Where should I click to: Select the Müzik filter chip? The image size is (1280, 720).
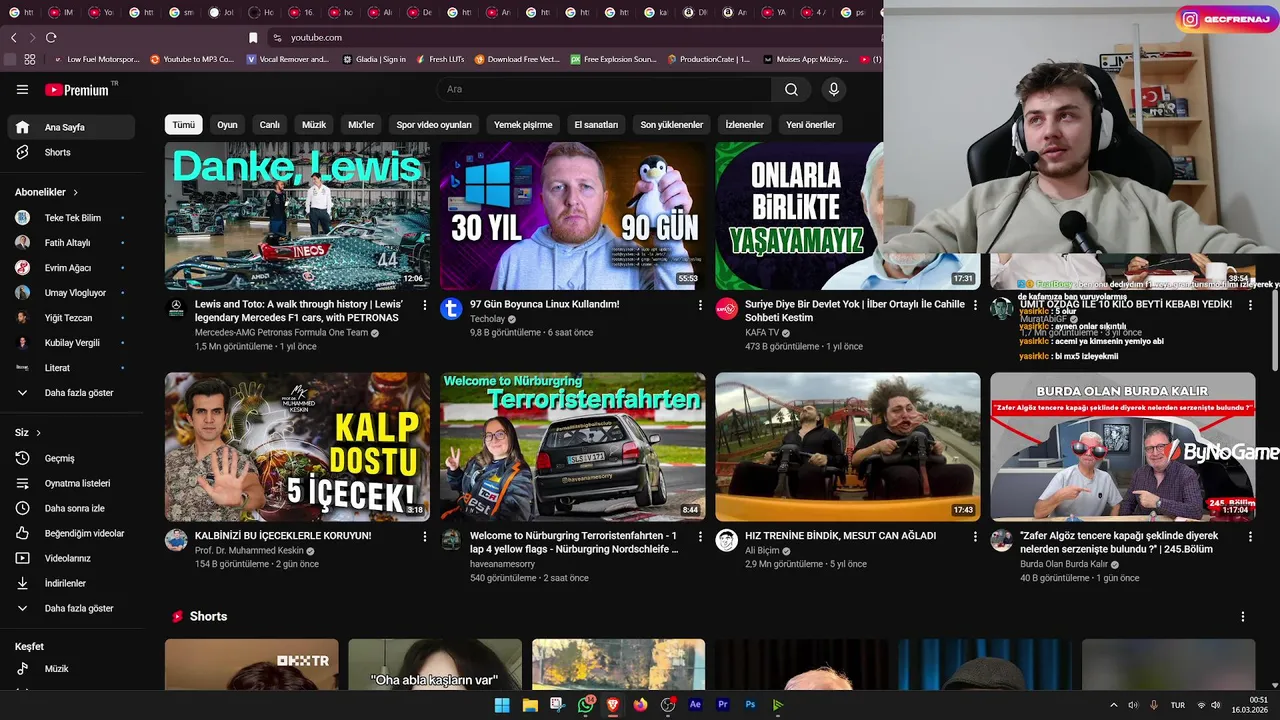click(x=314, y=125)
